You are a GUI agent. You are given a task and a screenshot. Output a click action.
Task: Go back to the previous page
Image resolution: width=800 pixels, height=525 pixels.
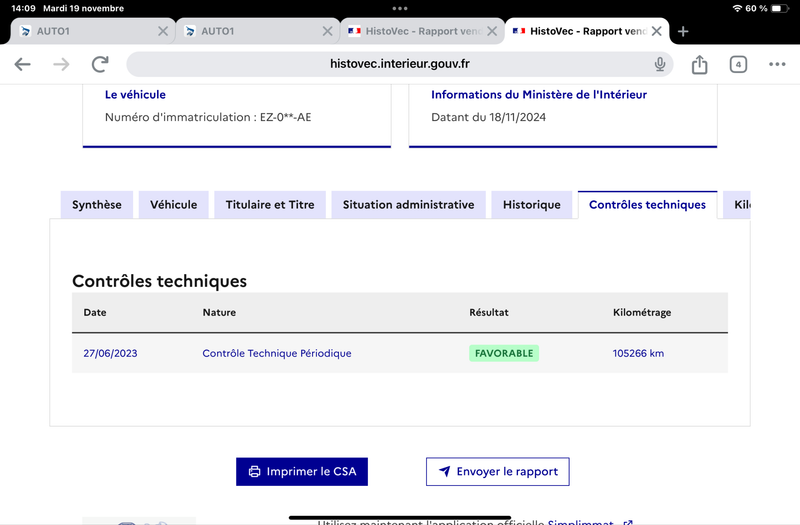click(22, 64)
